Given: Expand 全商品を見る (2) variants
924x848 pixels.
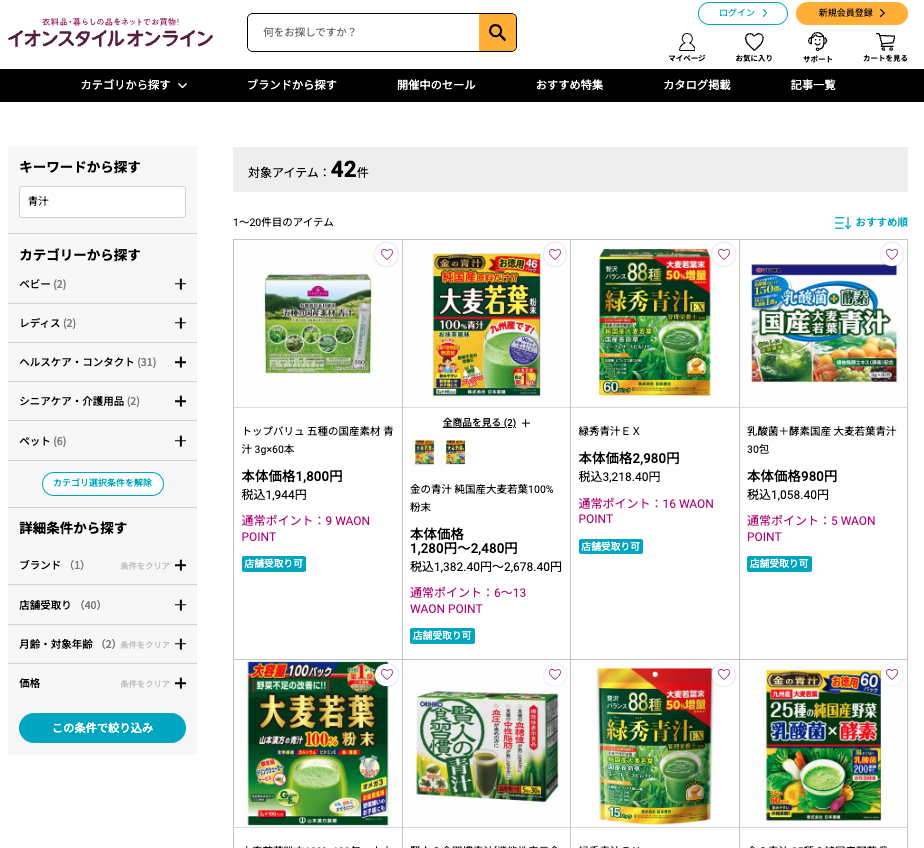Looking at the screenshot, I should point(486,423).
